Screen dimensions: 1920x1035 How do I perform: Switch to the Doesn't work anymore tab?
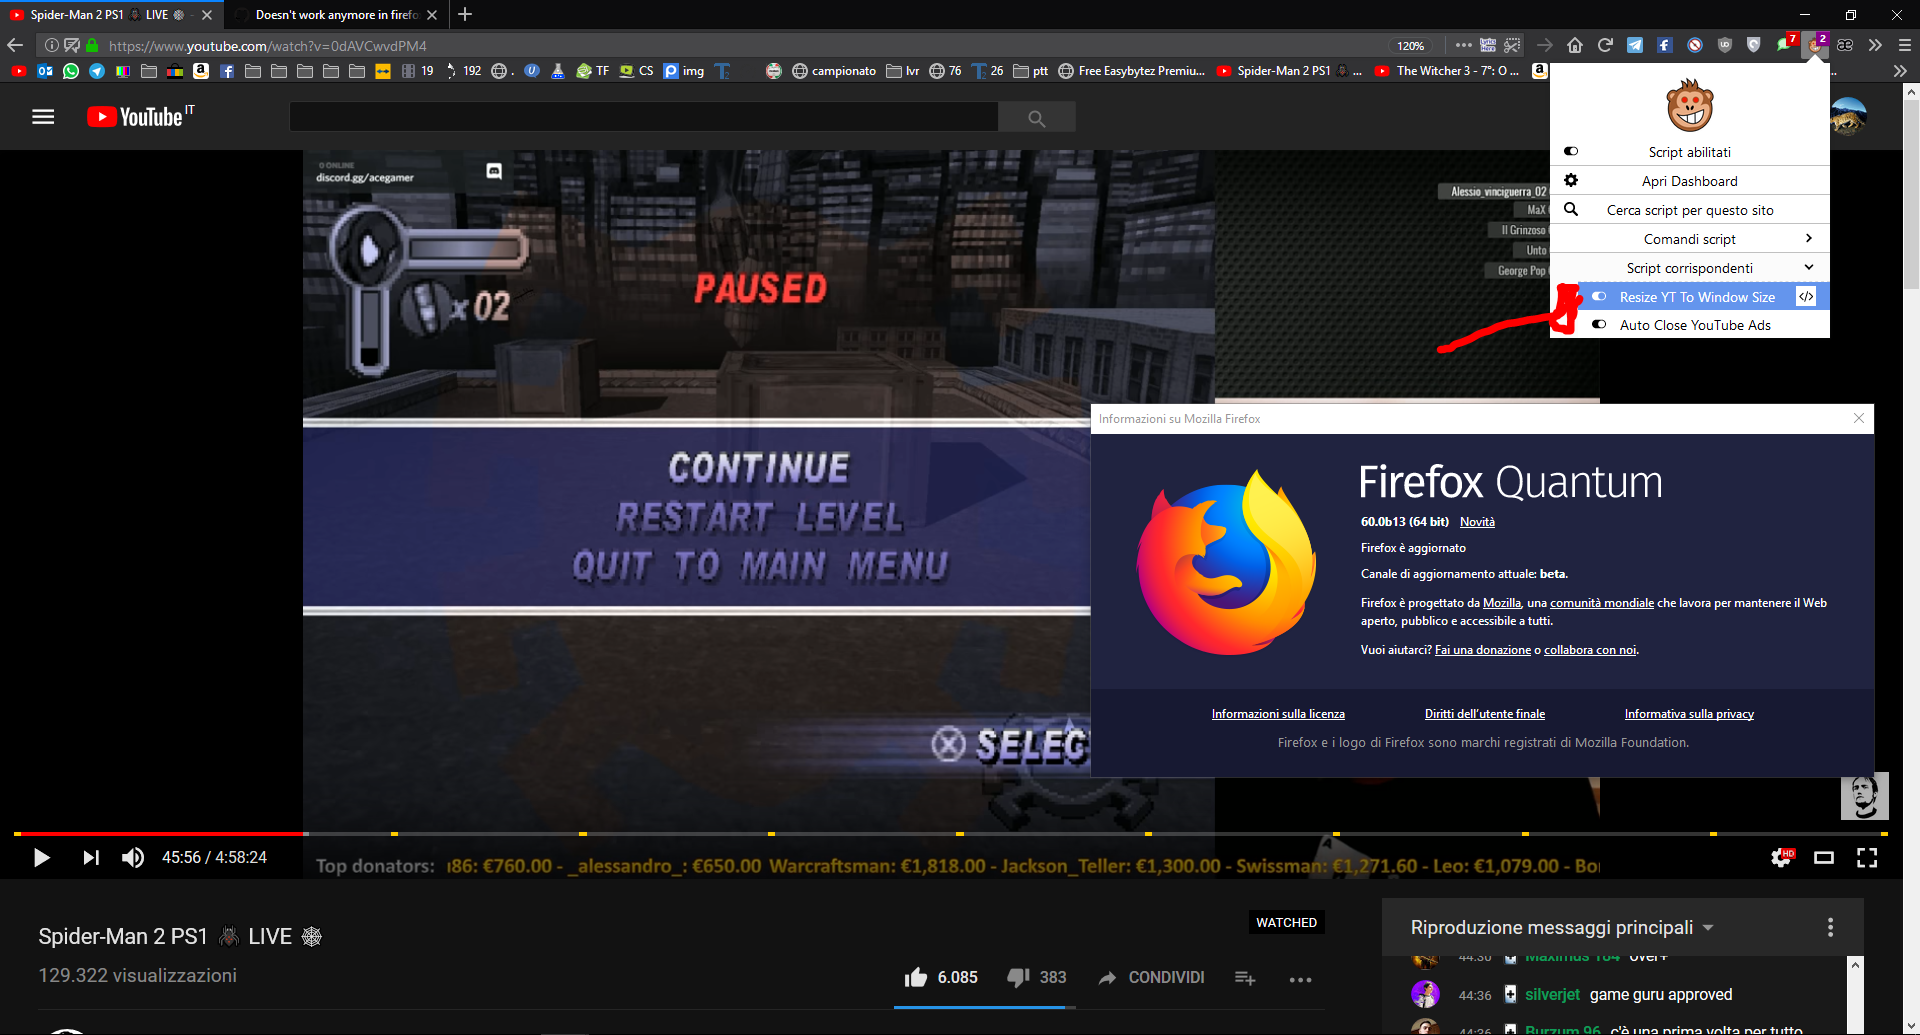tap(336, 15)
